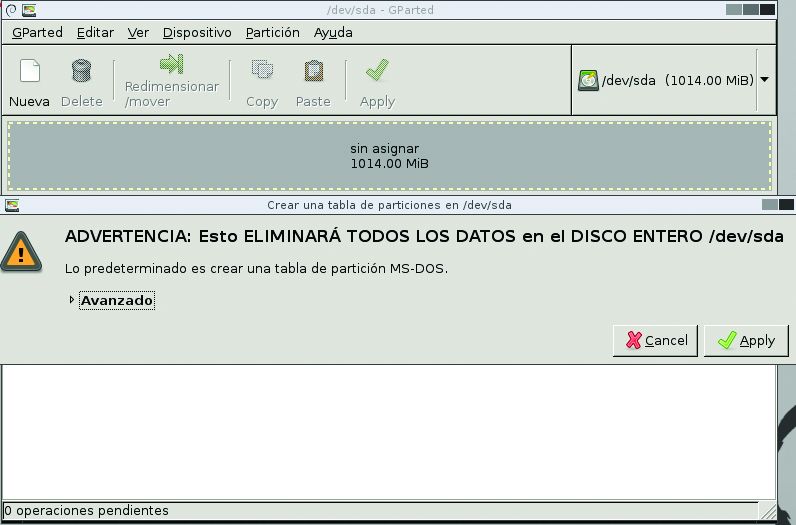Click the dialog title Crear una tabla de particiones
This screenshot has height=525, width=796.
coord(389,205)
